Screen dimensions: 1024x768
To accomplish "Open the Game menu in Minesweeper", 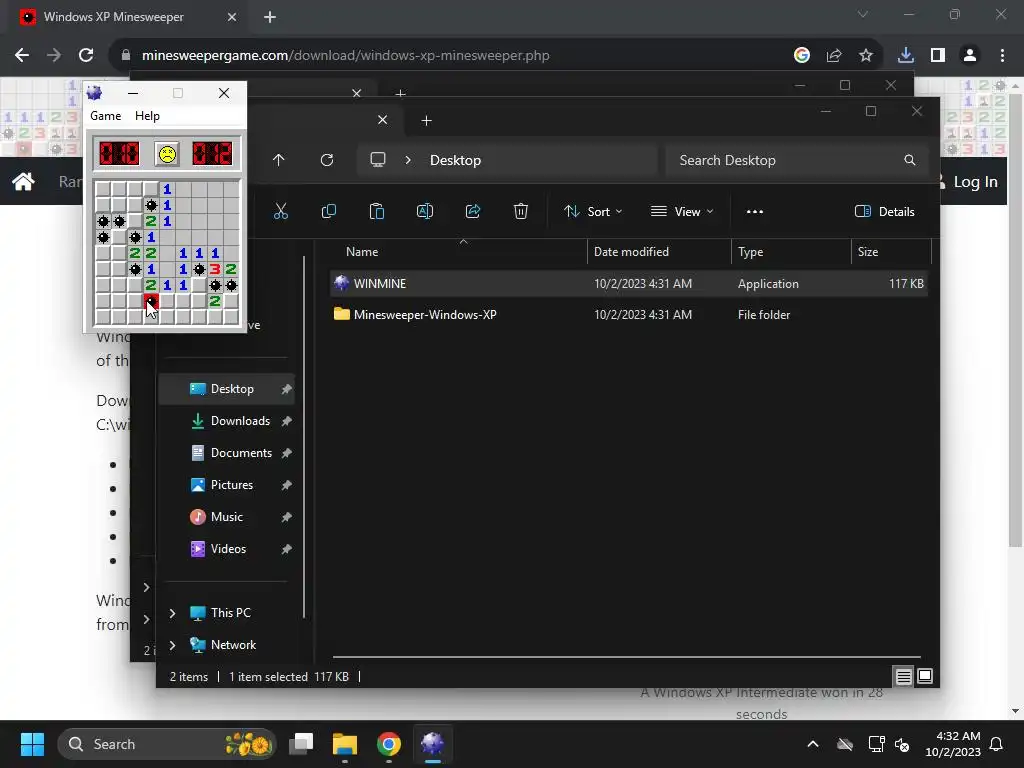I will coord(105,116).
